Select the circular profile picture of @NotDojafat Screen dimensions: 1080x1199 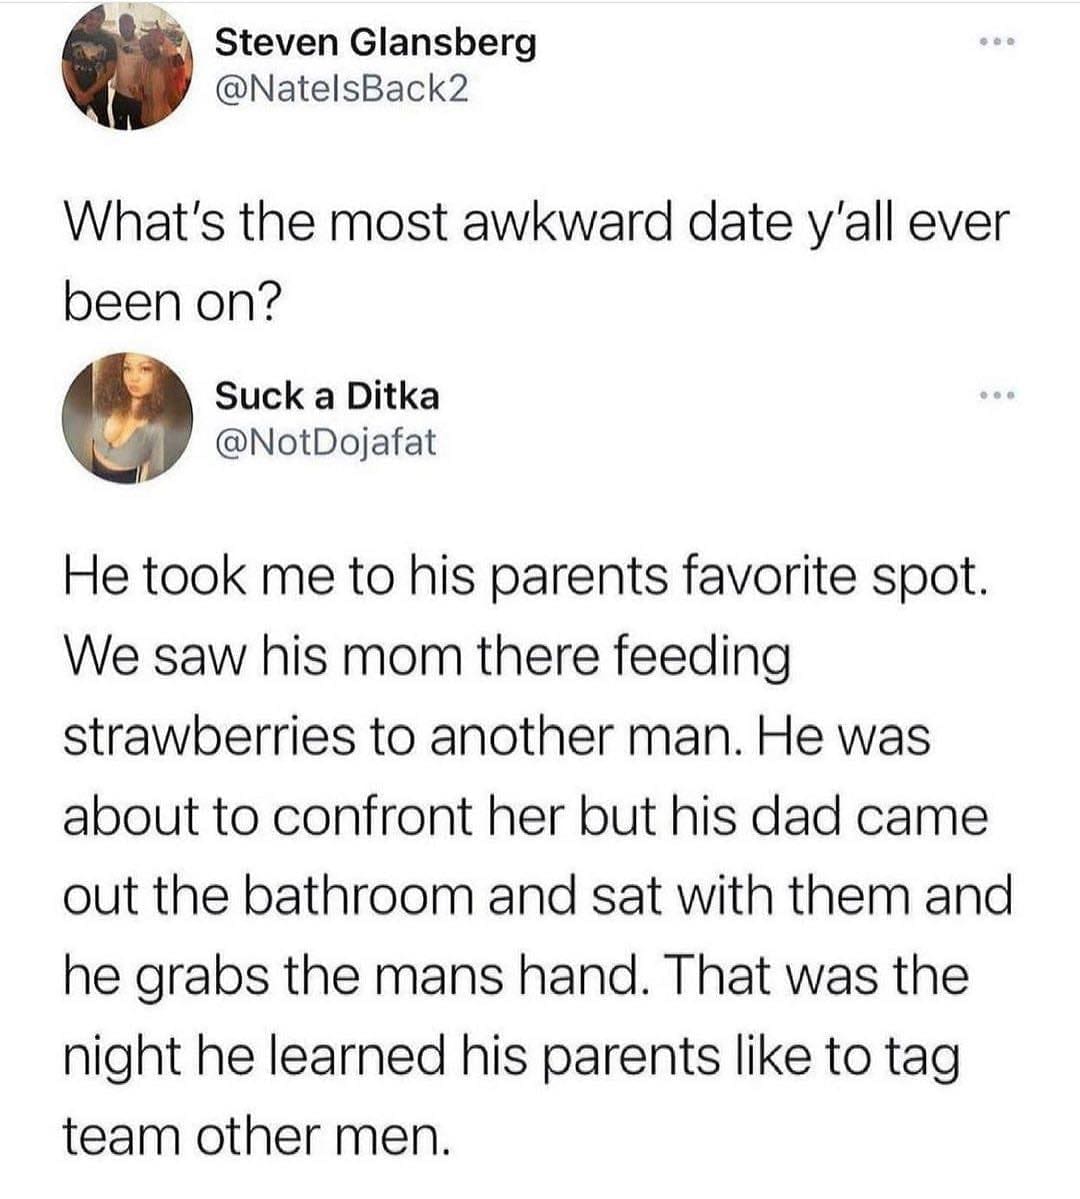pyautogui.click(x=130, y=418)
